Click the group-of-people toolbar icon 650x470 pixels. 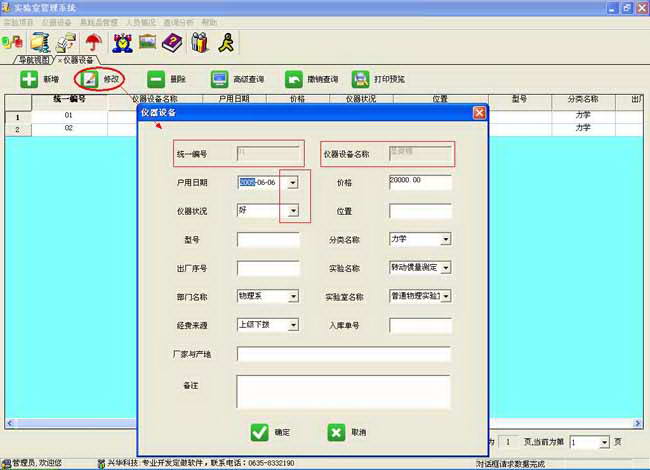[x=199, y=42]
